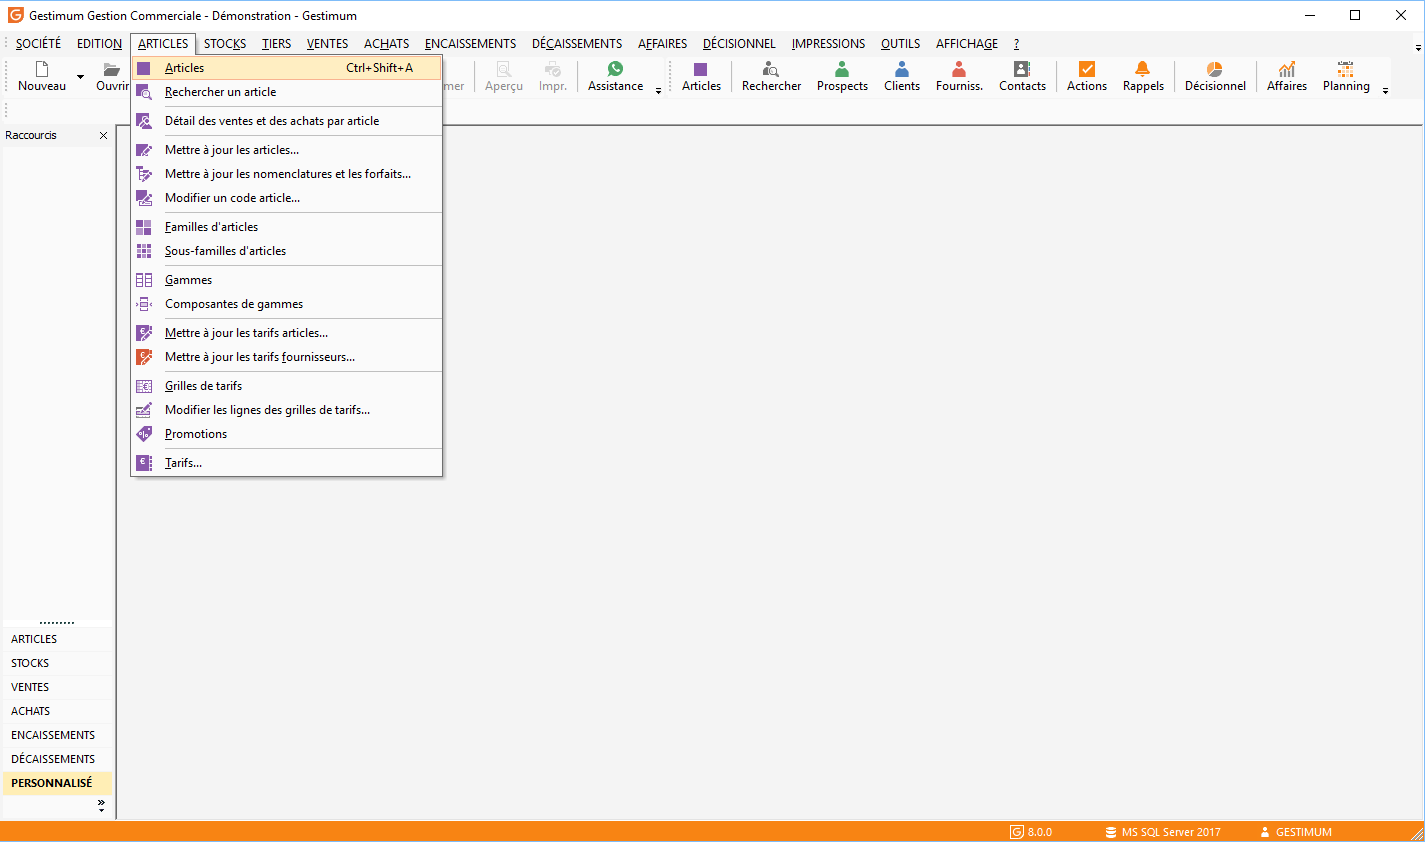Open Gammes menu entry

(x=287, y=280)
